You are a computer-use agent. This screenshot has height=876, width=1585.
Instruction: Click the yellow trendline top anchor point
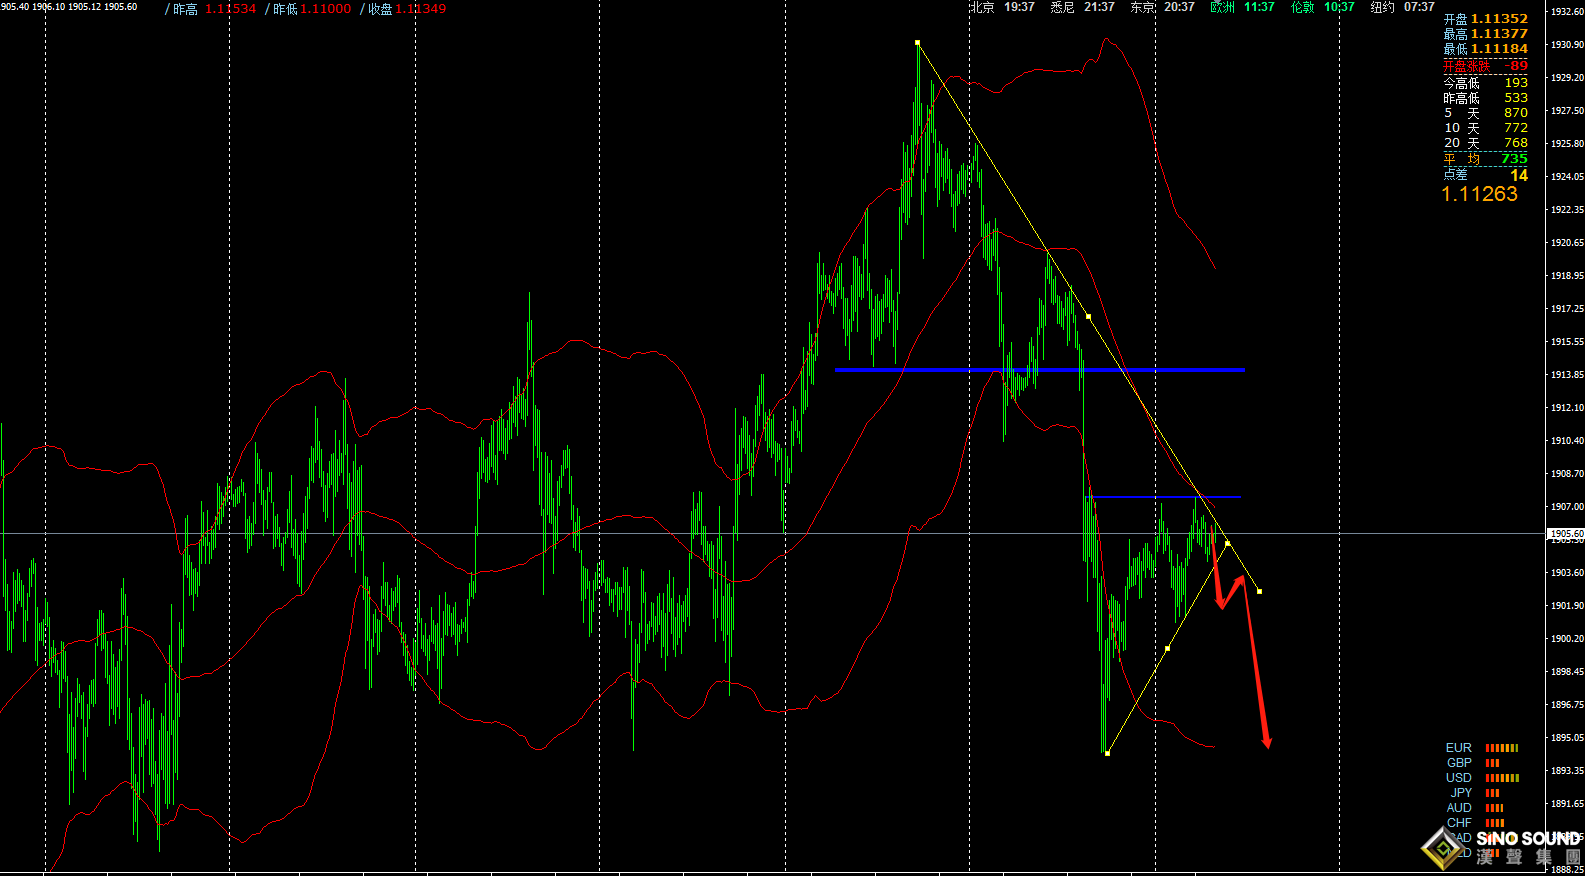tap(917, 43)
